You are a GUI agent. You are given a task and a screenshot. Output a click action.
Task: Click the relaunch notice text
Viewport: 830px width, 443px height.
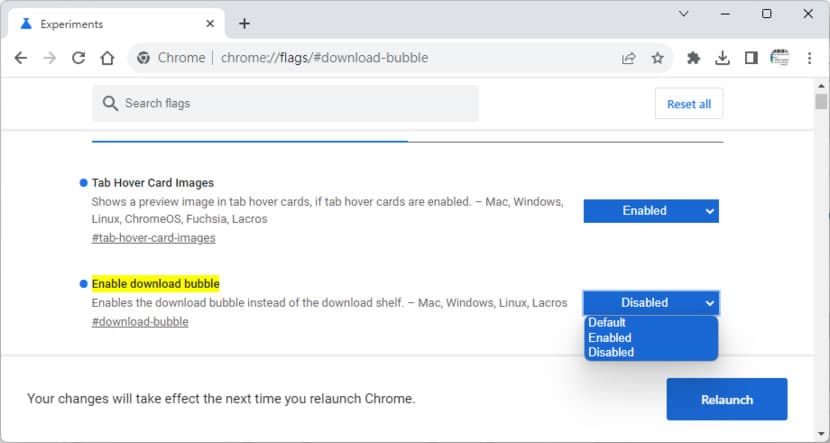(221, 399)
